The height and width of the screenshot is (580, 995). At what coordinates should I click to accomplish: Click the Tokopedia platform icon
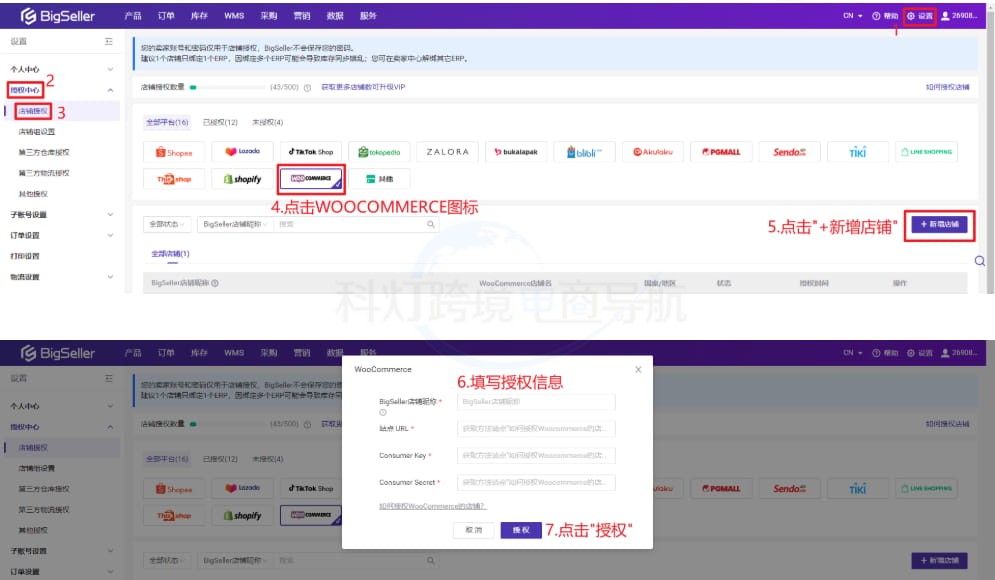coord(379,151)
